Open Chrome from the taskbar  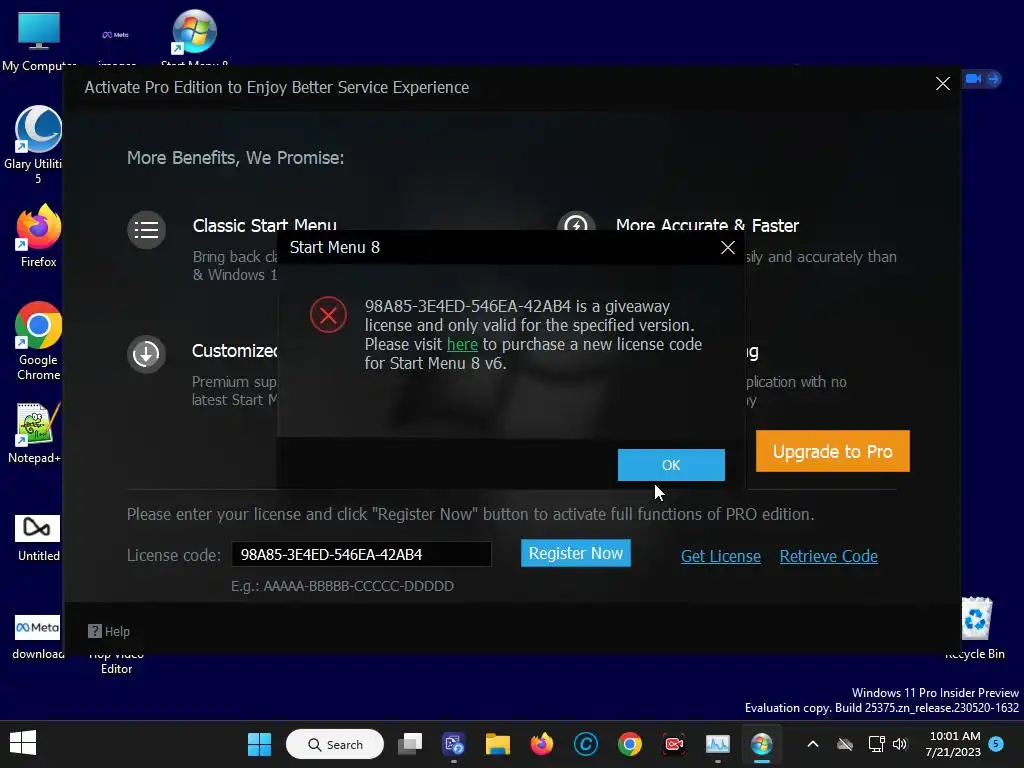click(x=630, y=744)
